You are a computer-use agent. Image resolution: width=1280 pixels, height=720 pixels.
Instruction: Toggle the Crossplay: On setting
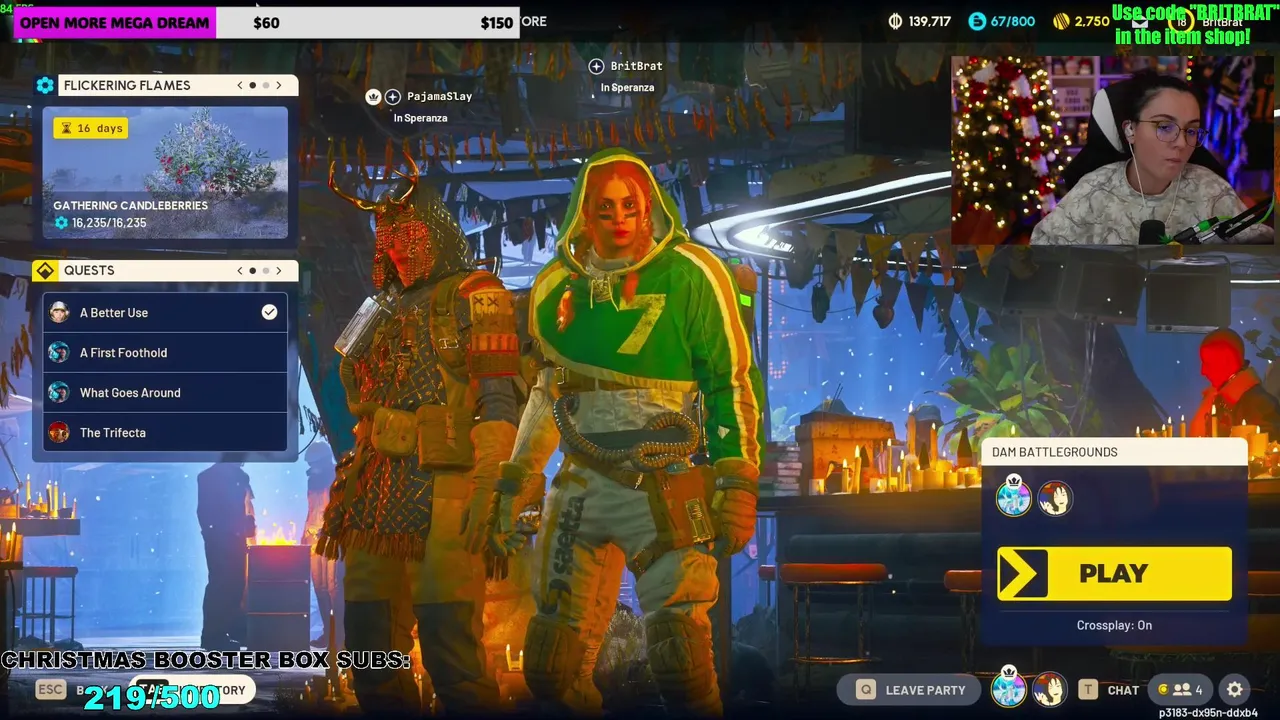pyautogui.click(x=1114, y=625)
